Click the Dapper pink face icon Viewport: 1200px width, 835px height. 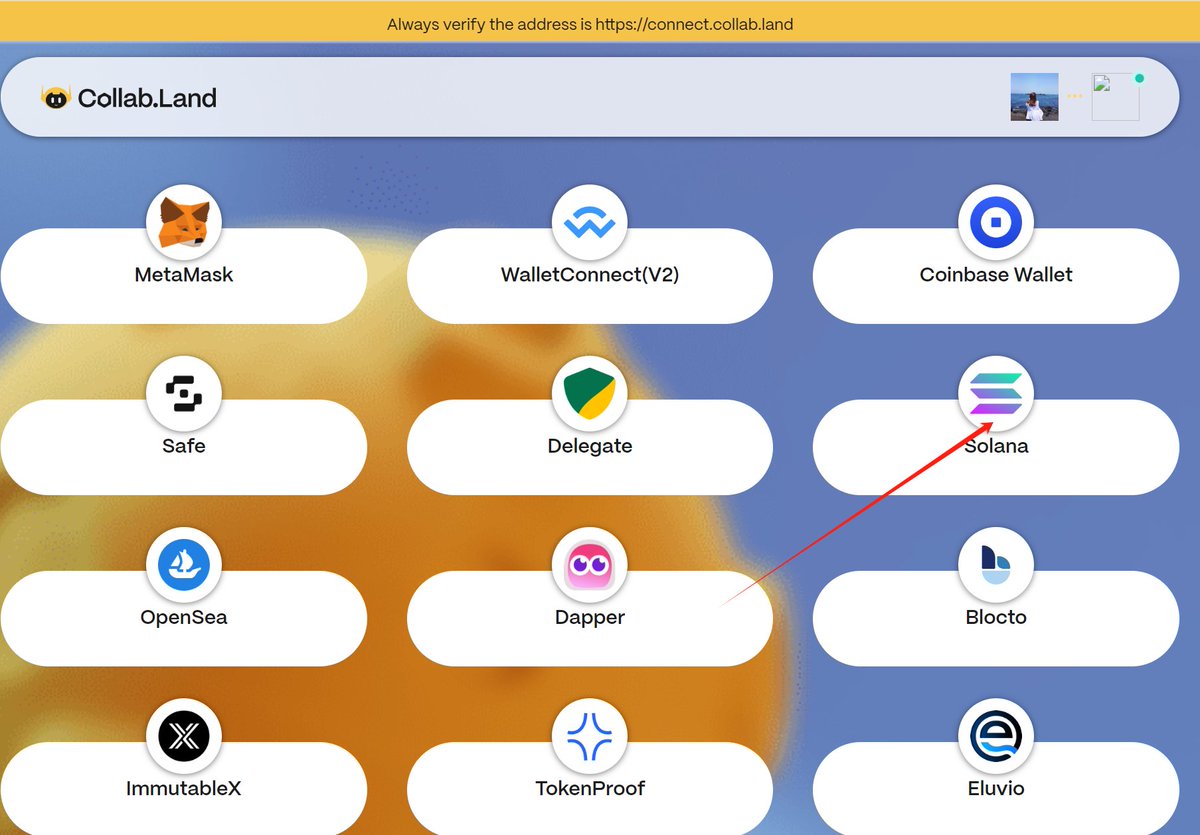pos(590,566)
